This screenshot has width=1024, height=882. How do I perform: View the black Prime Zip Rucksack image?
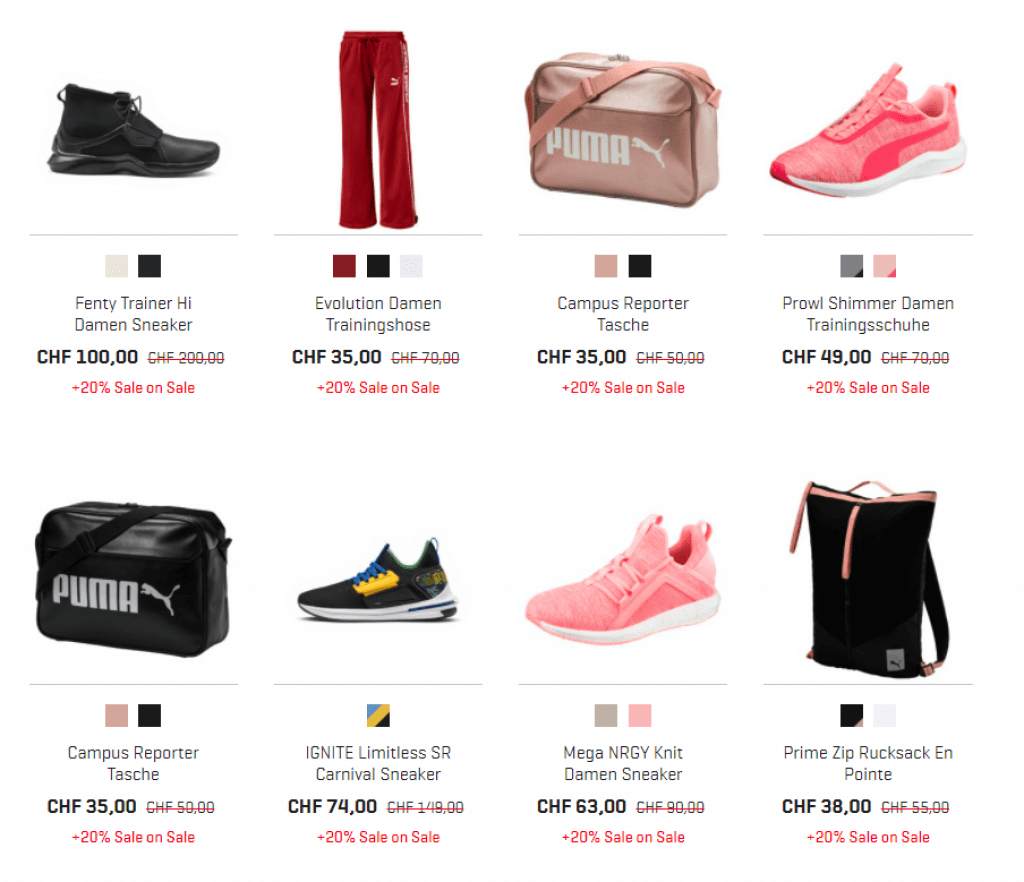pos(869,580)
